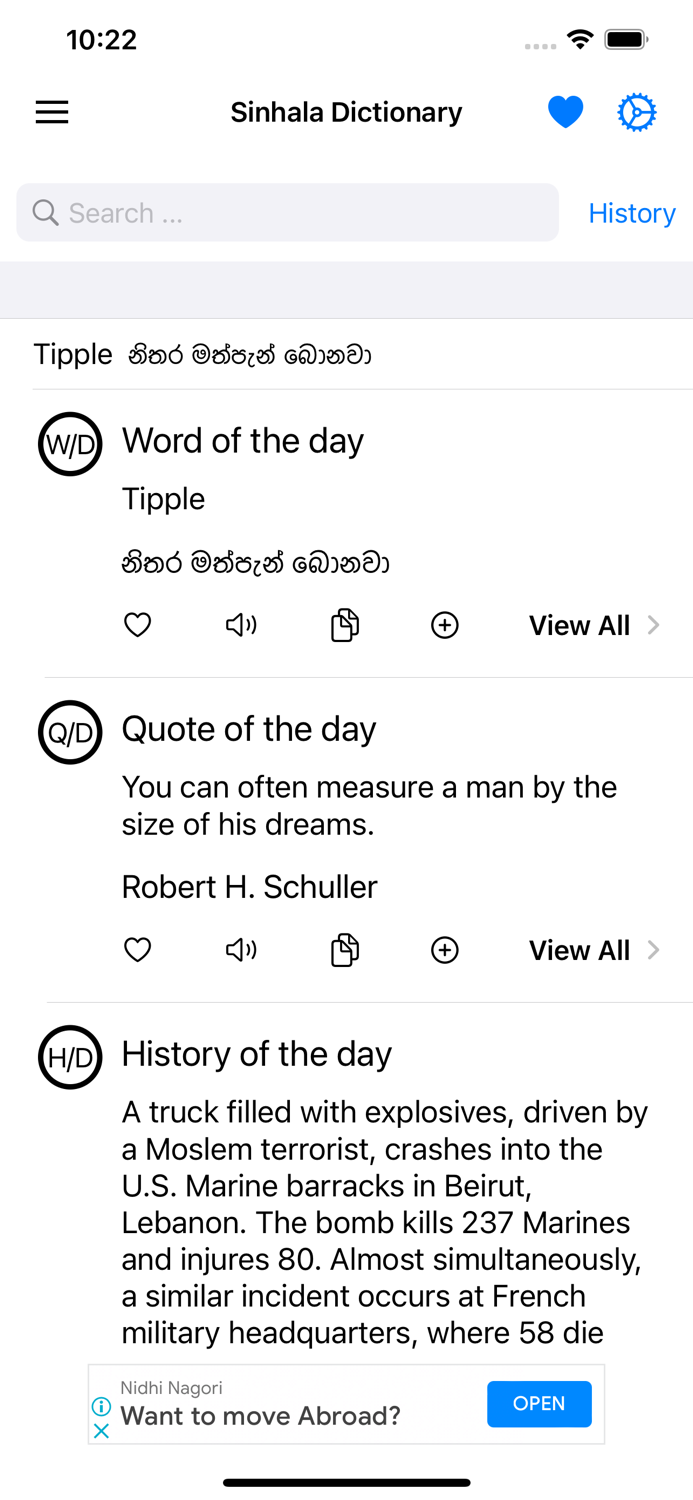This screenshot has width=693, height=1500.
Task: Open info icon on the advertisement
Action: [x=101, y=1406]
